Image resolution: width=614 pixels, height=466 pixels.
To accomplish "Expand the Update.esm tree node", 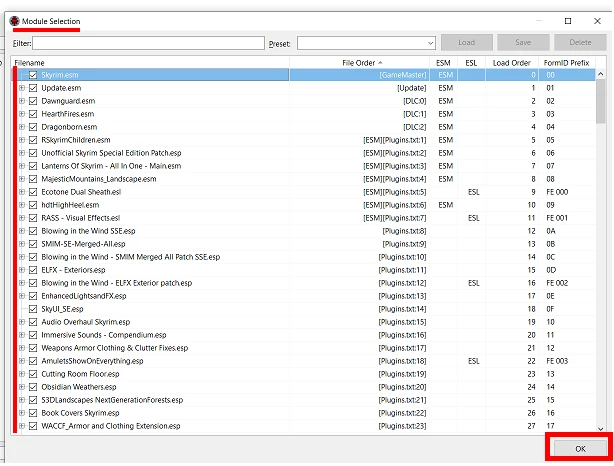I will click(x=22, y=88).
